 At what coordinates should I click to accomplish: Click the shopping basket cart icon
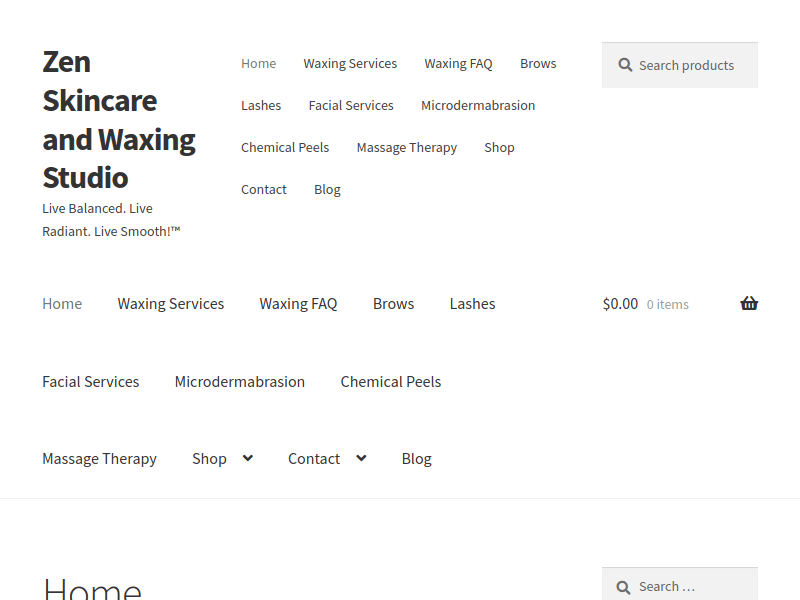[x=748, y=303]
